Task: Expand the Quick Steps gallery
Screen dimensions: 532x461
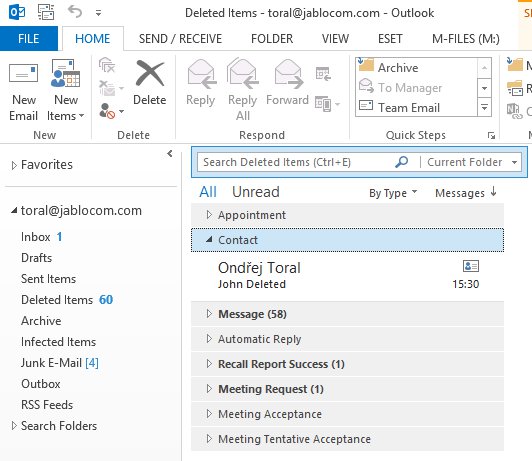Action: pos(484,108)
